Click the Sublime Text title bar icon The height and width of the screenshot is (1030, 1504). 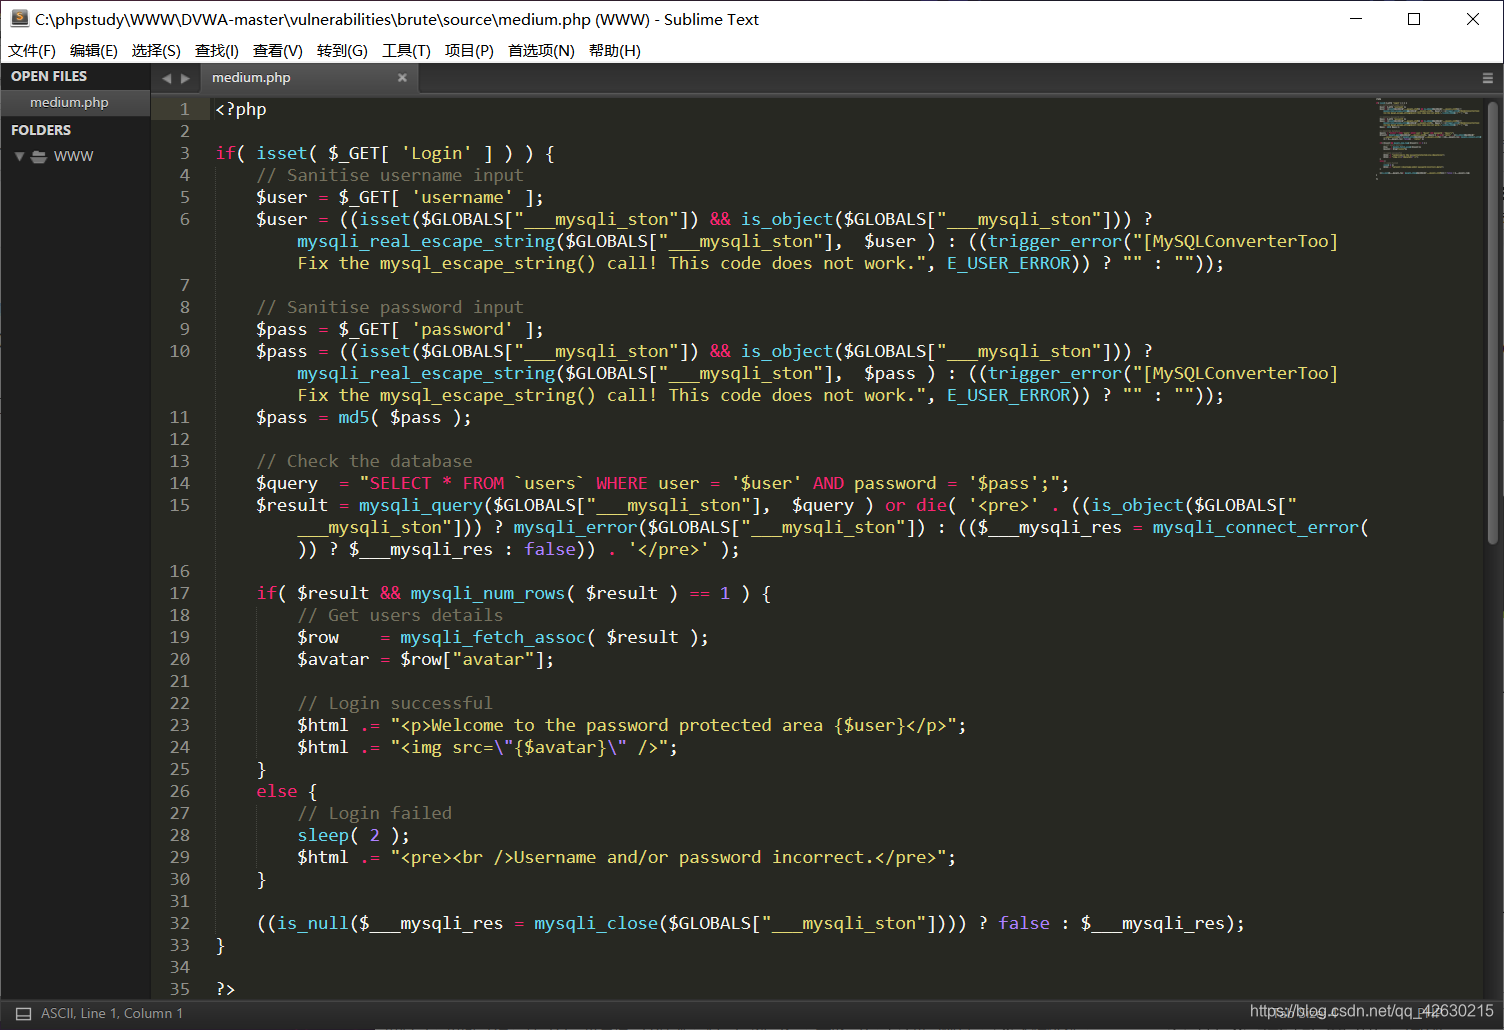click(19, 18)
